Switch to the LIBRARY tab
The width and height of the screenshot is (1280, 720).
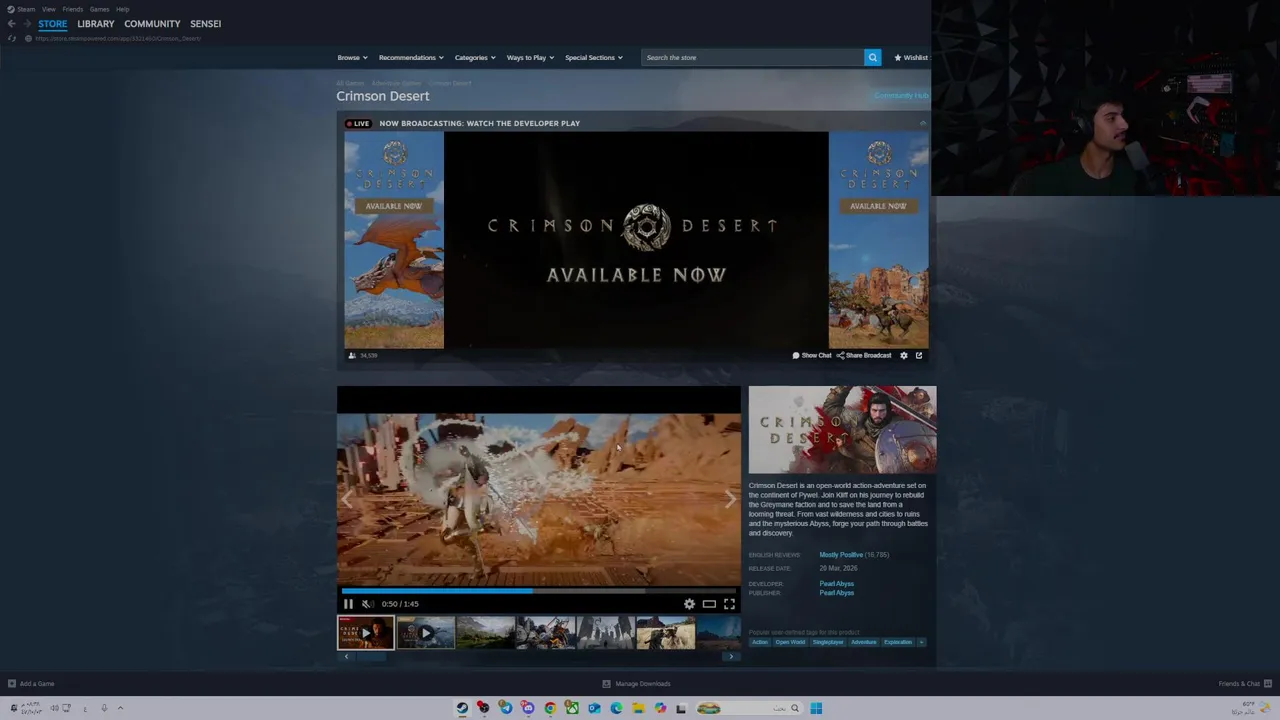click(96, 24)
